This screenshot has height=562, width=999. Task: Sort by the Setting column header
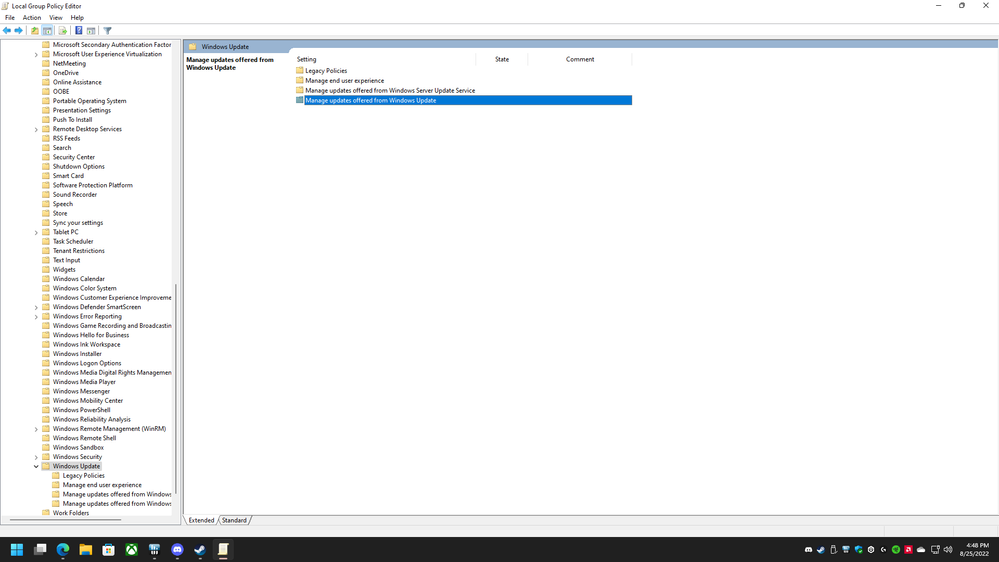pyautogui.click(x=385, y=59)
